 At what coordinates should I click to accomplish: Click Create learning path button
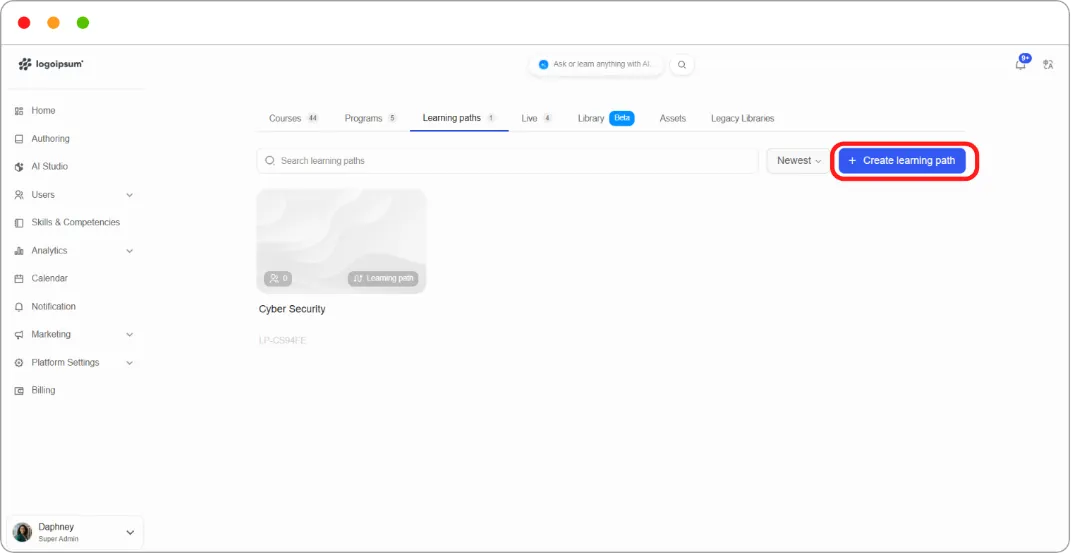point(902,161)
